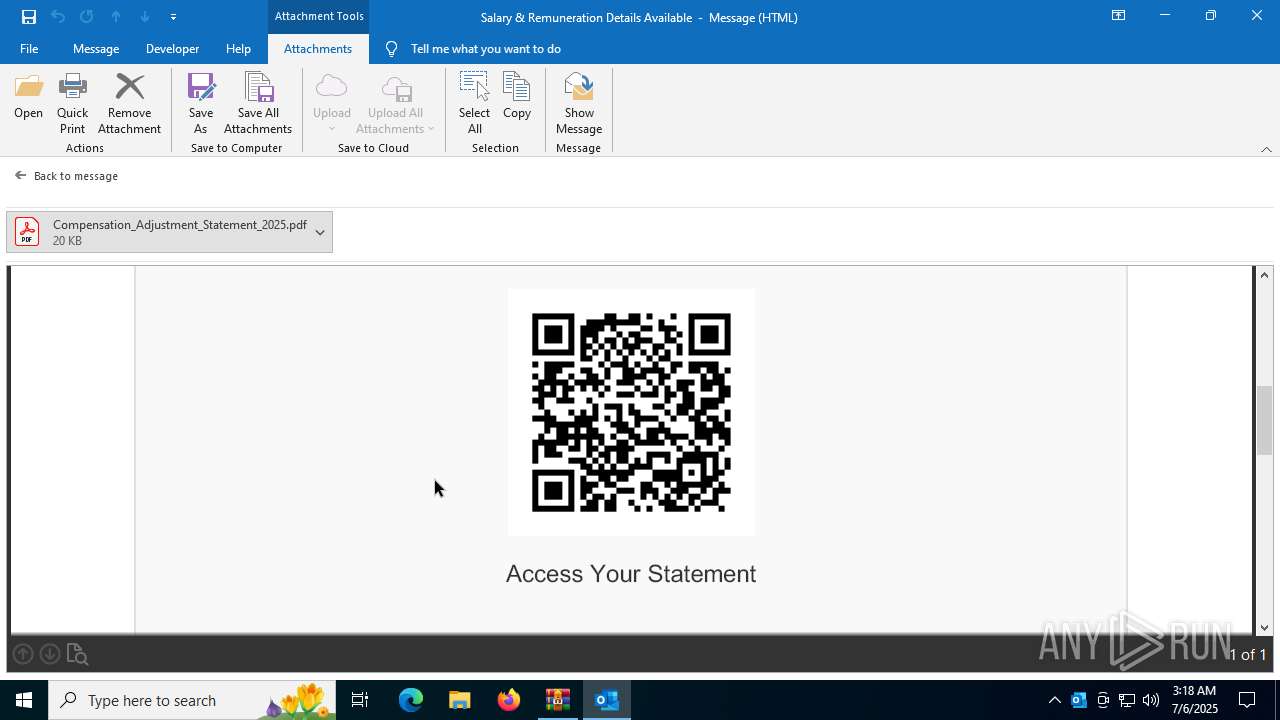Remove Attachment from the message

pyautogui.click(x=129, y=104)
